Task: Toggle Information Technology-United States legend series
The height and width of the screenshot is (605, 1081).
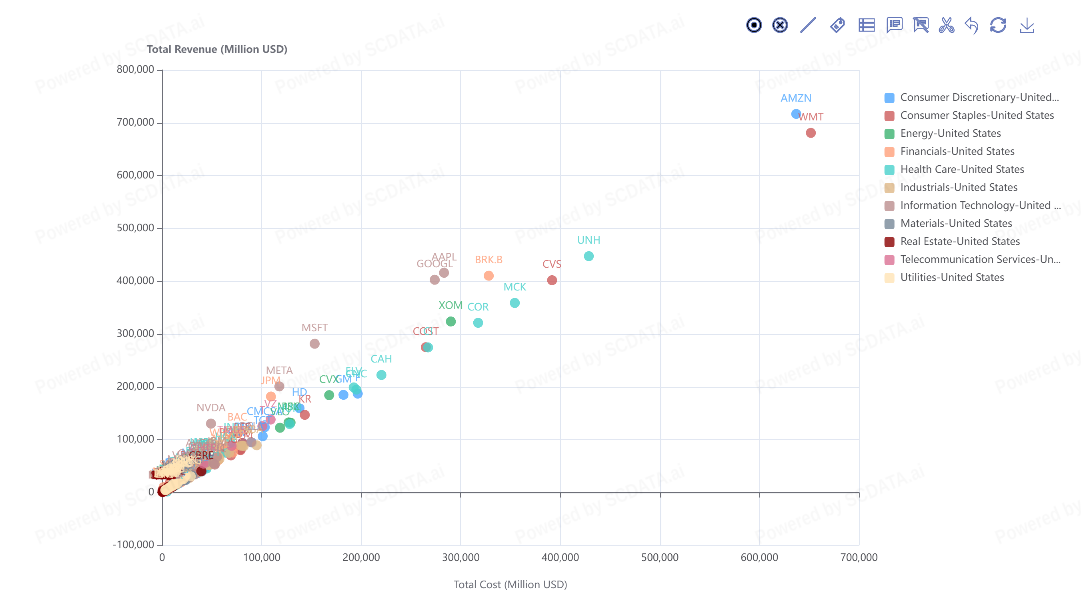Action: click(x=973, y=205)
